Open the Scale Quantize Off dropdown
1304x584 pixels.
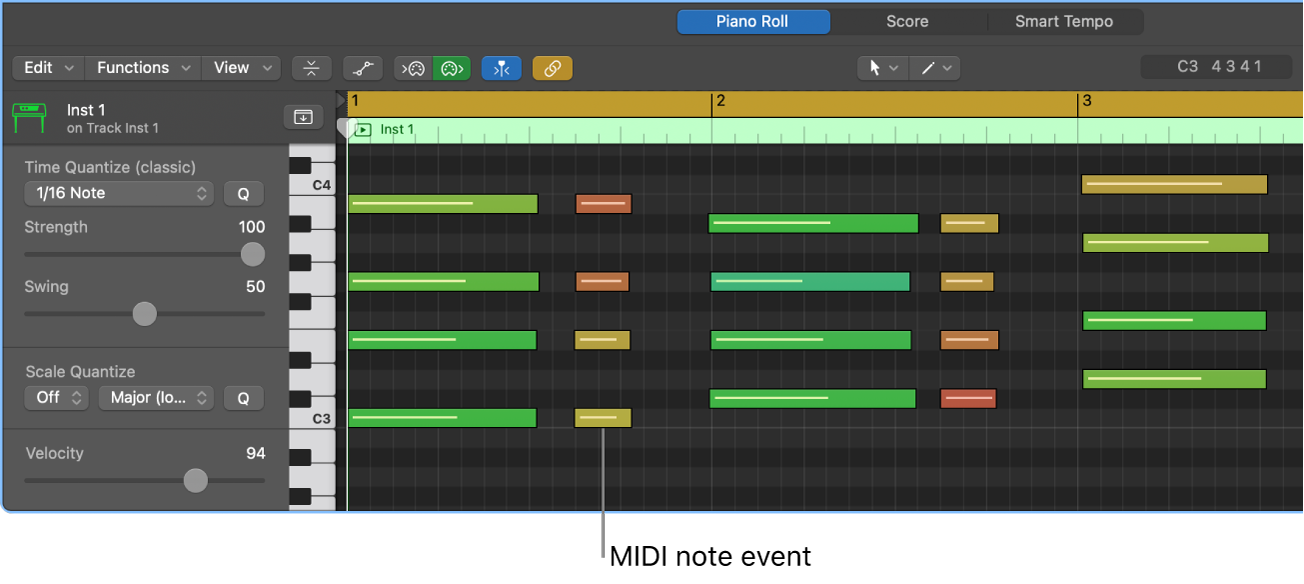coord(57,398)
